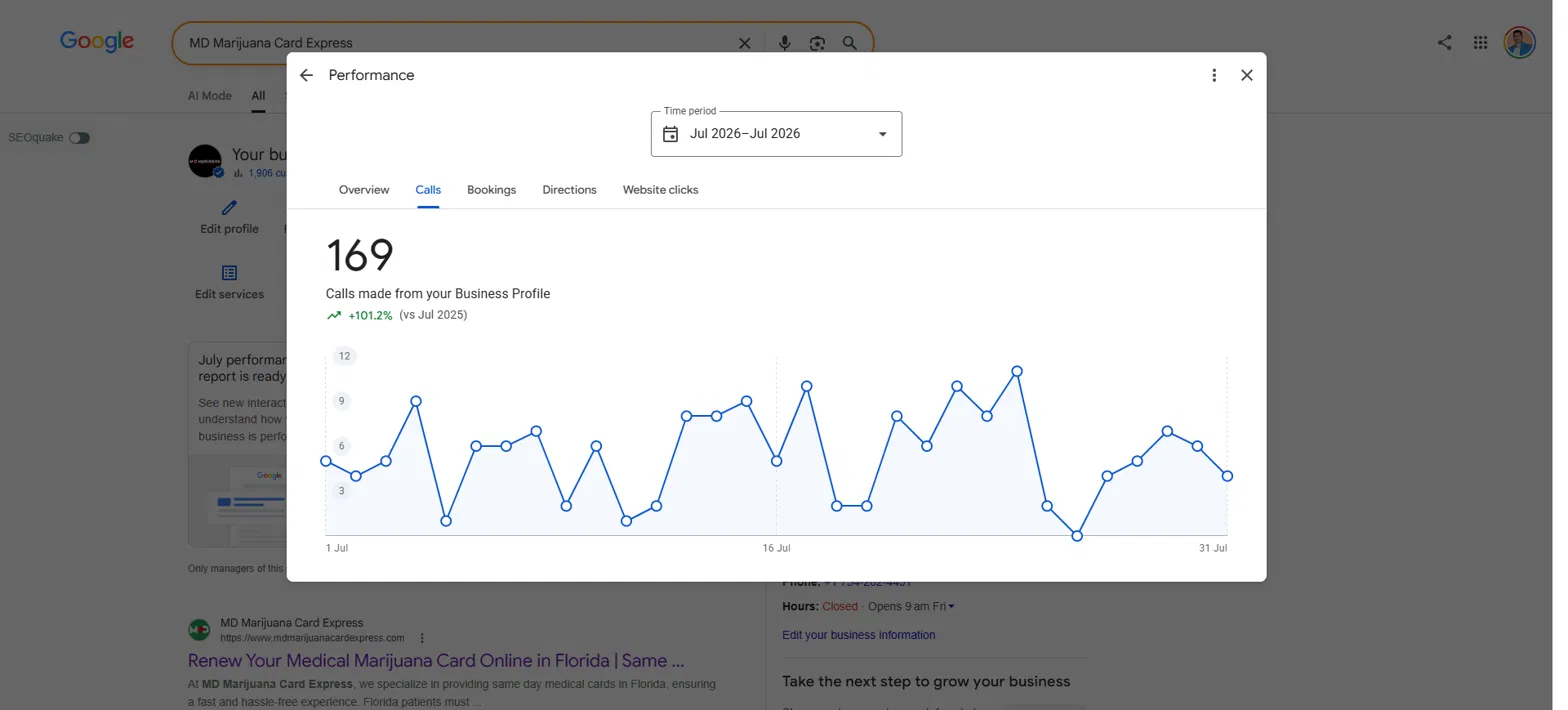
Task: Open the Directions tab
Action: (x=569, y=190)
